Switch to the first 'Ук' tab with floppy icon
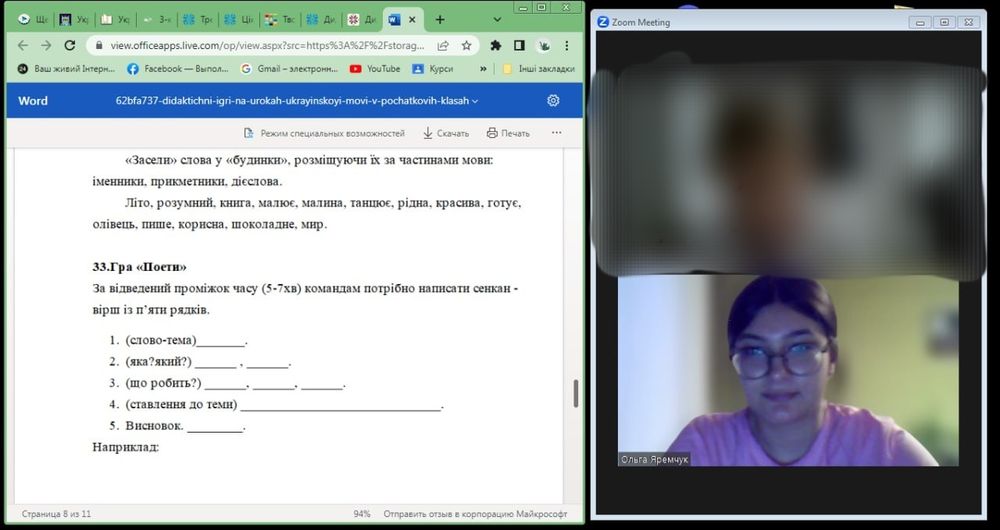This screenshot has width=1000, height=530. pos(73,20)
